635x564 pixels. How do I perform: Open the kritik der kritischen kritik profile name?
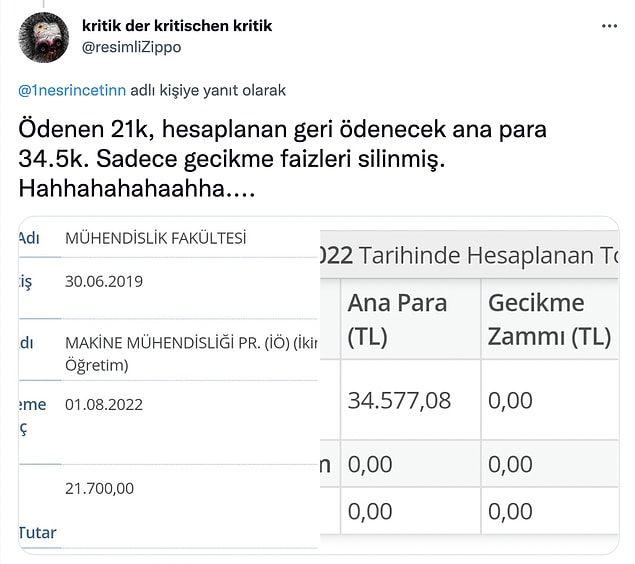[177, 26]
